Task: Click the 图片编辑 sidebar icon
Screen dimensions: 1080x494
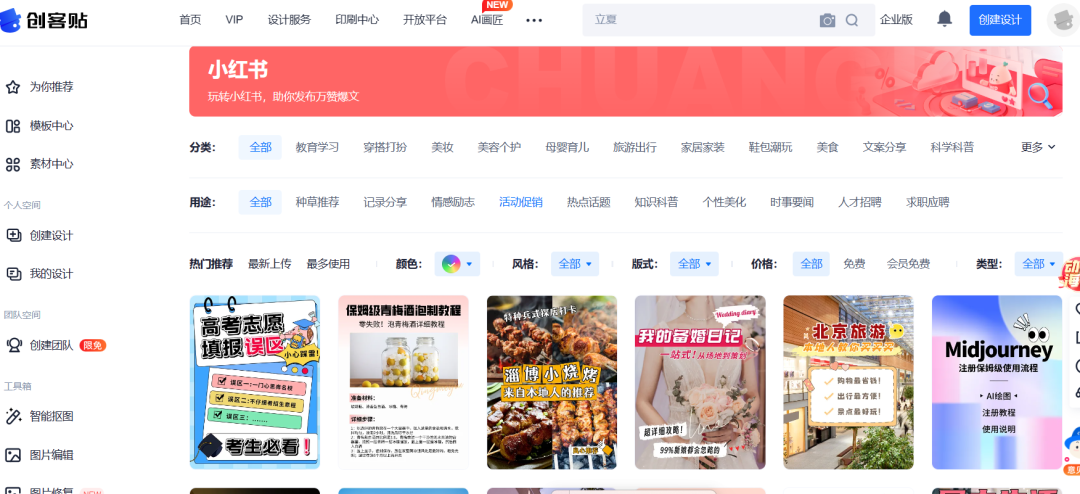Action: pos(12,455)
